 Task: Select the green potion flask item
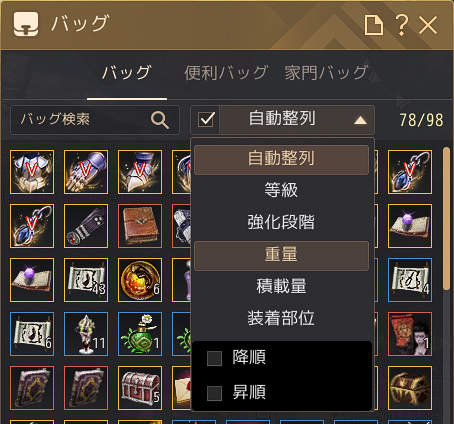140,334
